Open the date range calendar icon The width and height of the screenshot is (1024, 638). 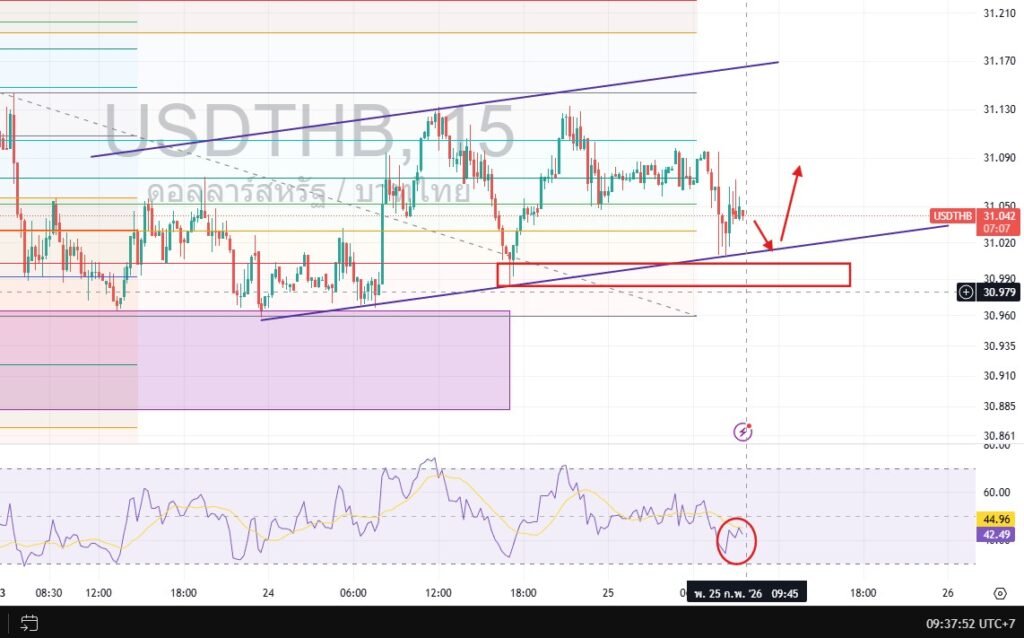click(28, 623)
